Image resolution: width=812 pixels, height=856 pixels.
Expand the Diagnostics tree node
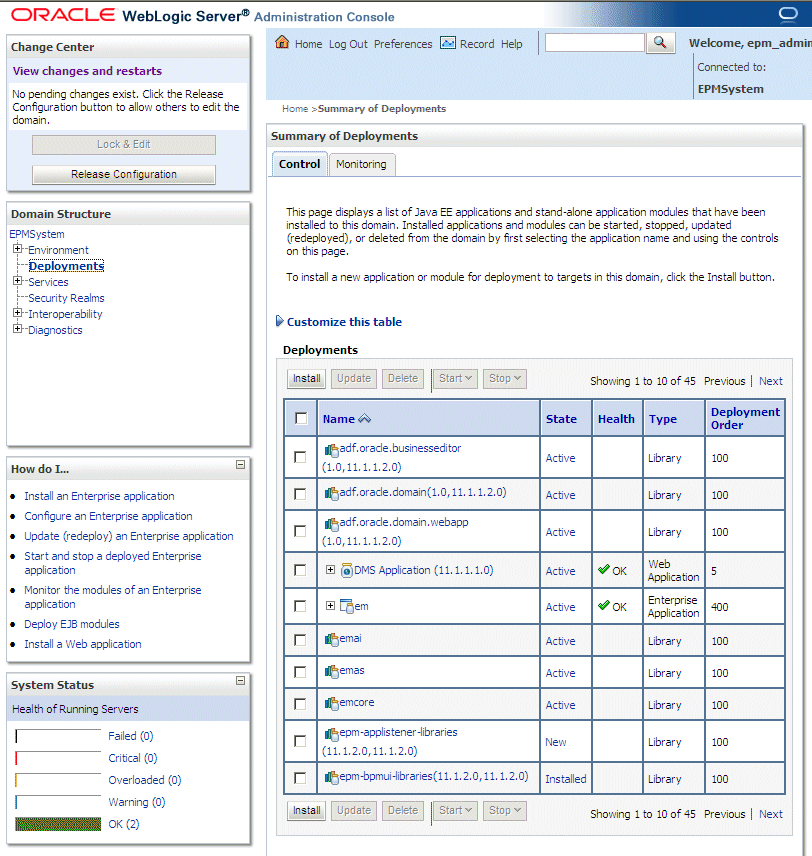point(17,329)
